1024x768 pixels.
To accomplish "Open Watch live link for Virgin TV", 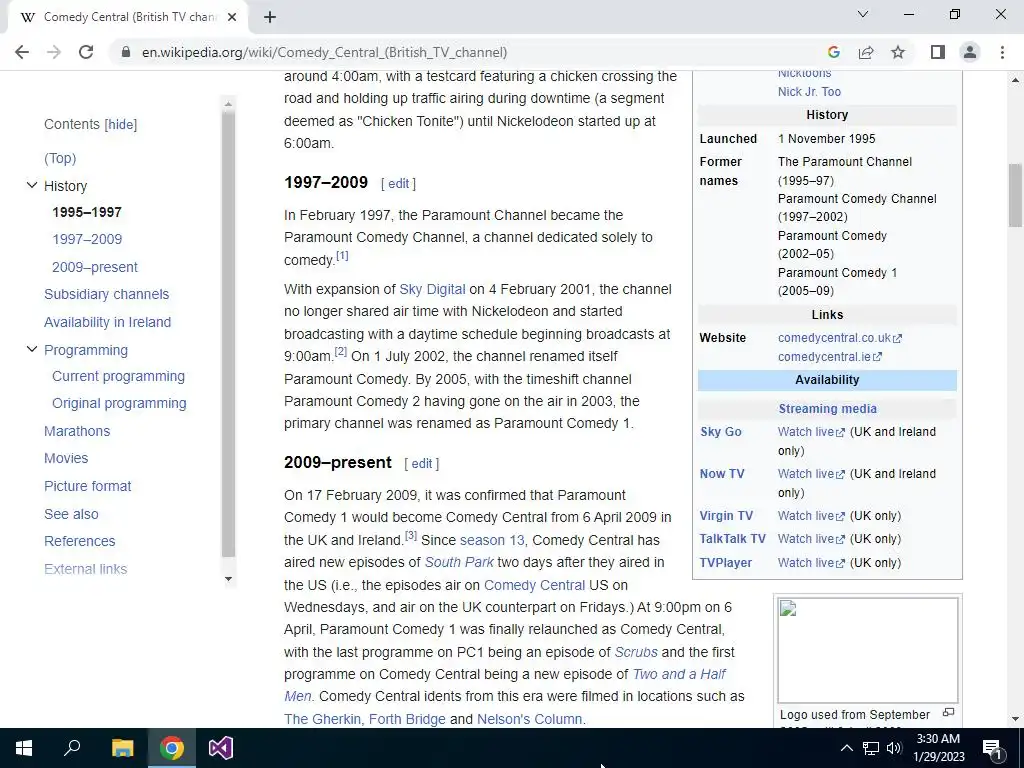I will [810, 516].
